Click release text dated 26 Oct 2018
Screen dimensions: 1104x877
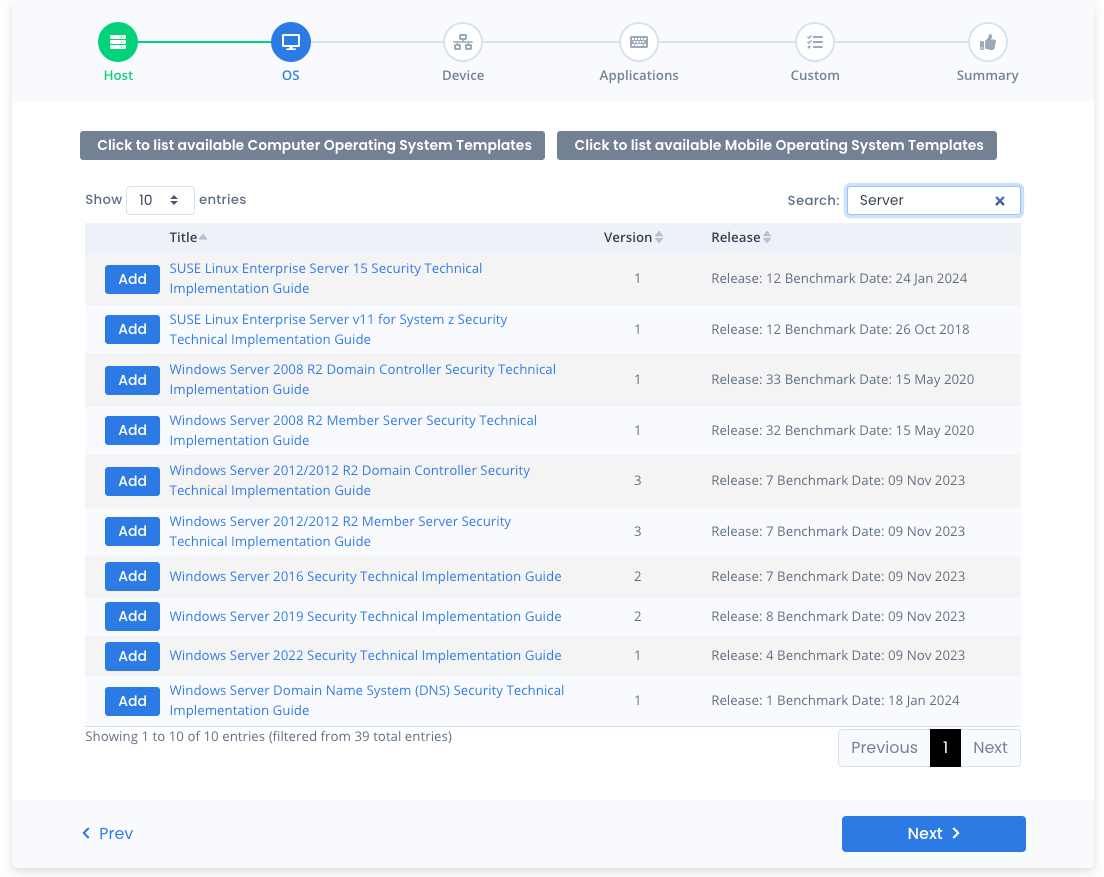point(840,329)
